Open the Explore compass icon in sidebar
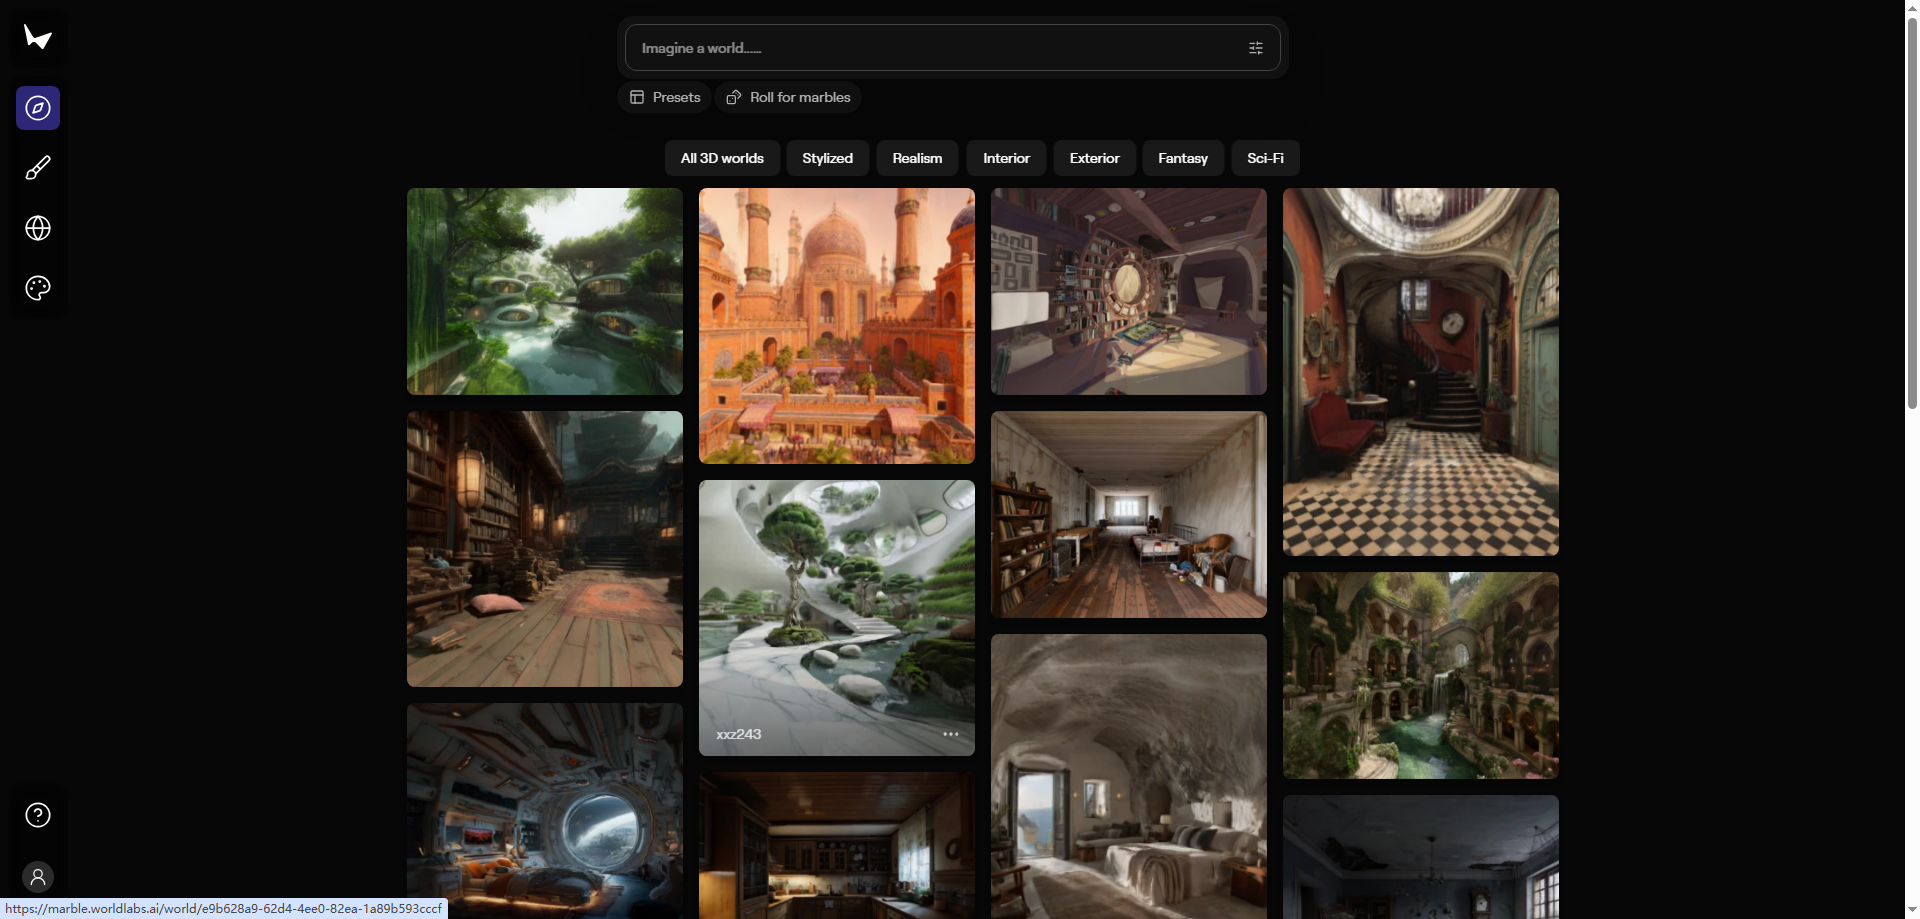Screen dimensions: 1920x919 click(x=37, y=108)
